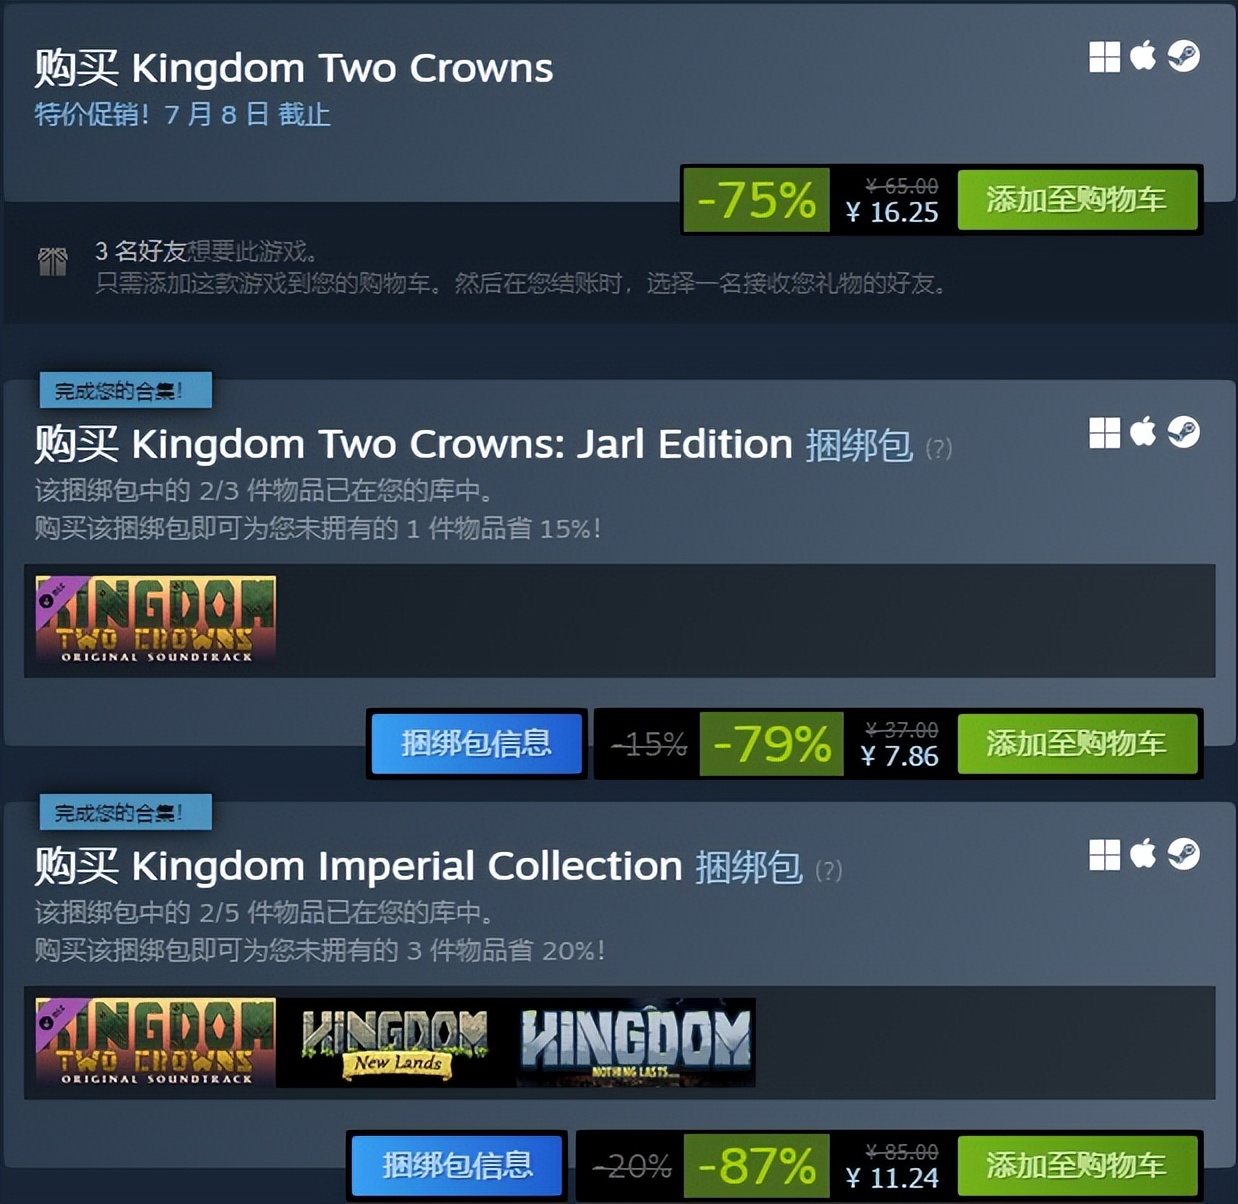The height and width of the screenshot is (1204, 1238).
Task: Click 3 名好友 friends link
Action: (x=140, y=251)
